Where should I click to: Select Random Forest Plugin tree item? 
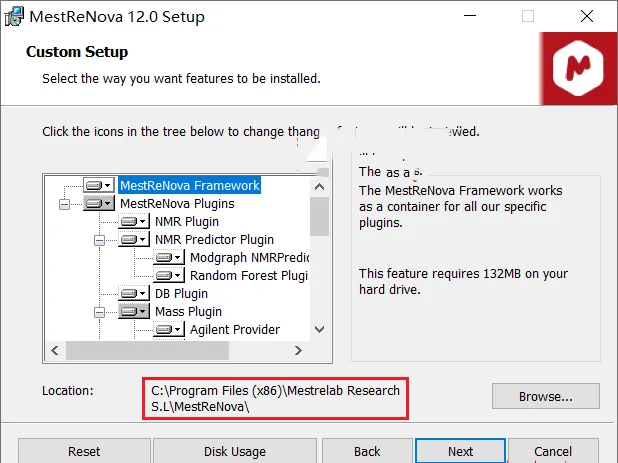click(x=249, y=275)
